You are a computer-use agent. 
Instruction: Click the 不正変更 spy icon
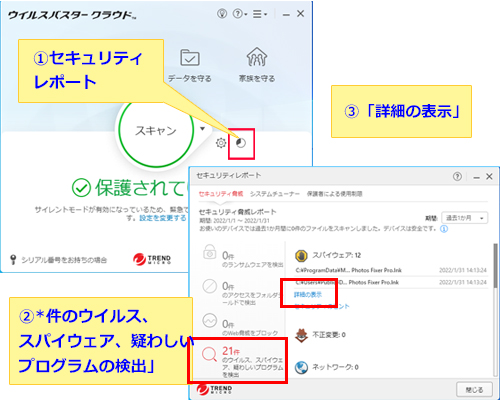(x=302, y=335)
